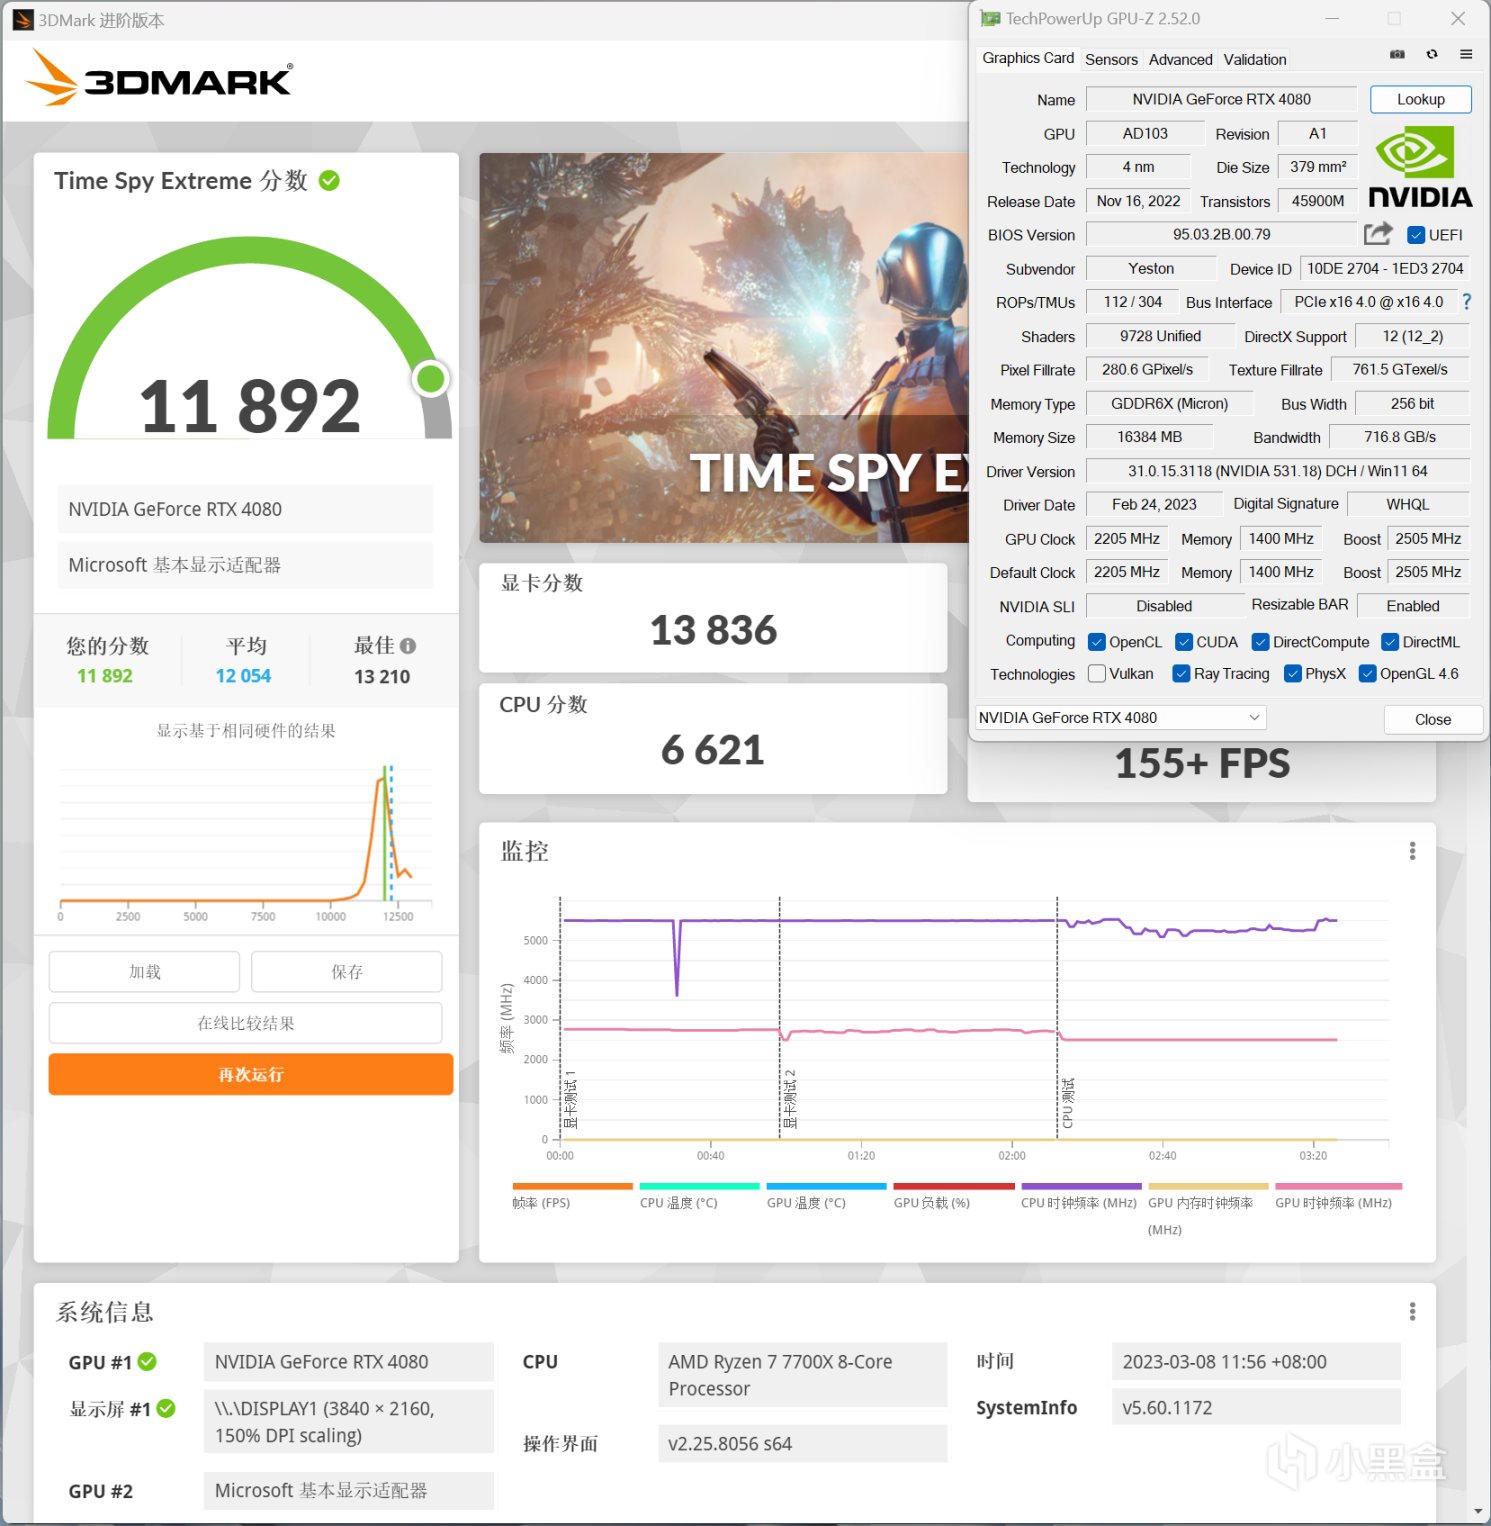
Task: Click the AMD Ryzen 7 7700X CPU entry
Action: click(x=802, y=1375)
